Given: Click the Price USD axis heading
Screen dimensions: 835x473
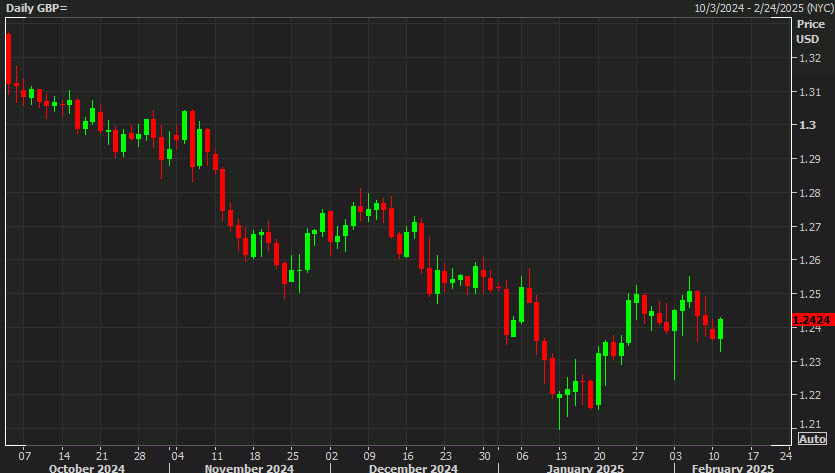Looking at the screenshot, I should tap(810, 31).
